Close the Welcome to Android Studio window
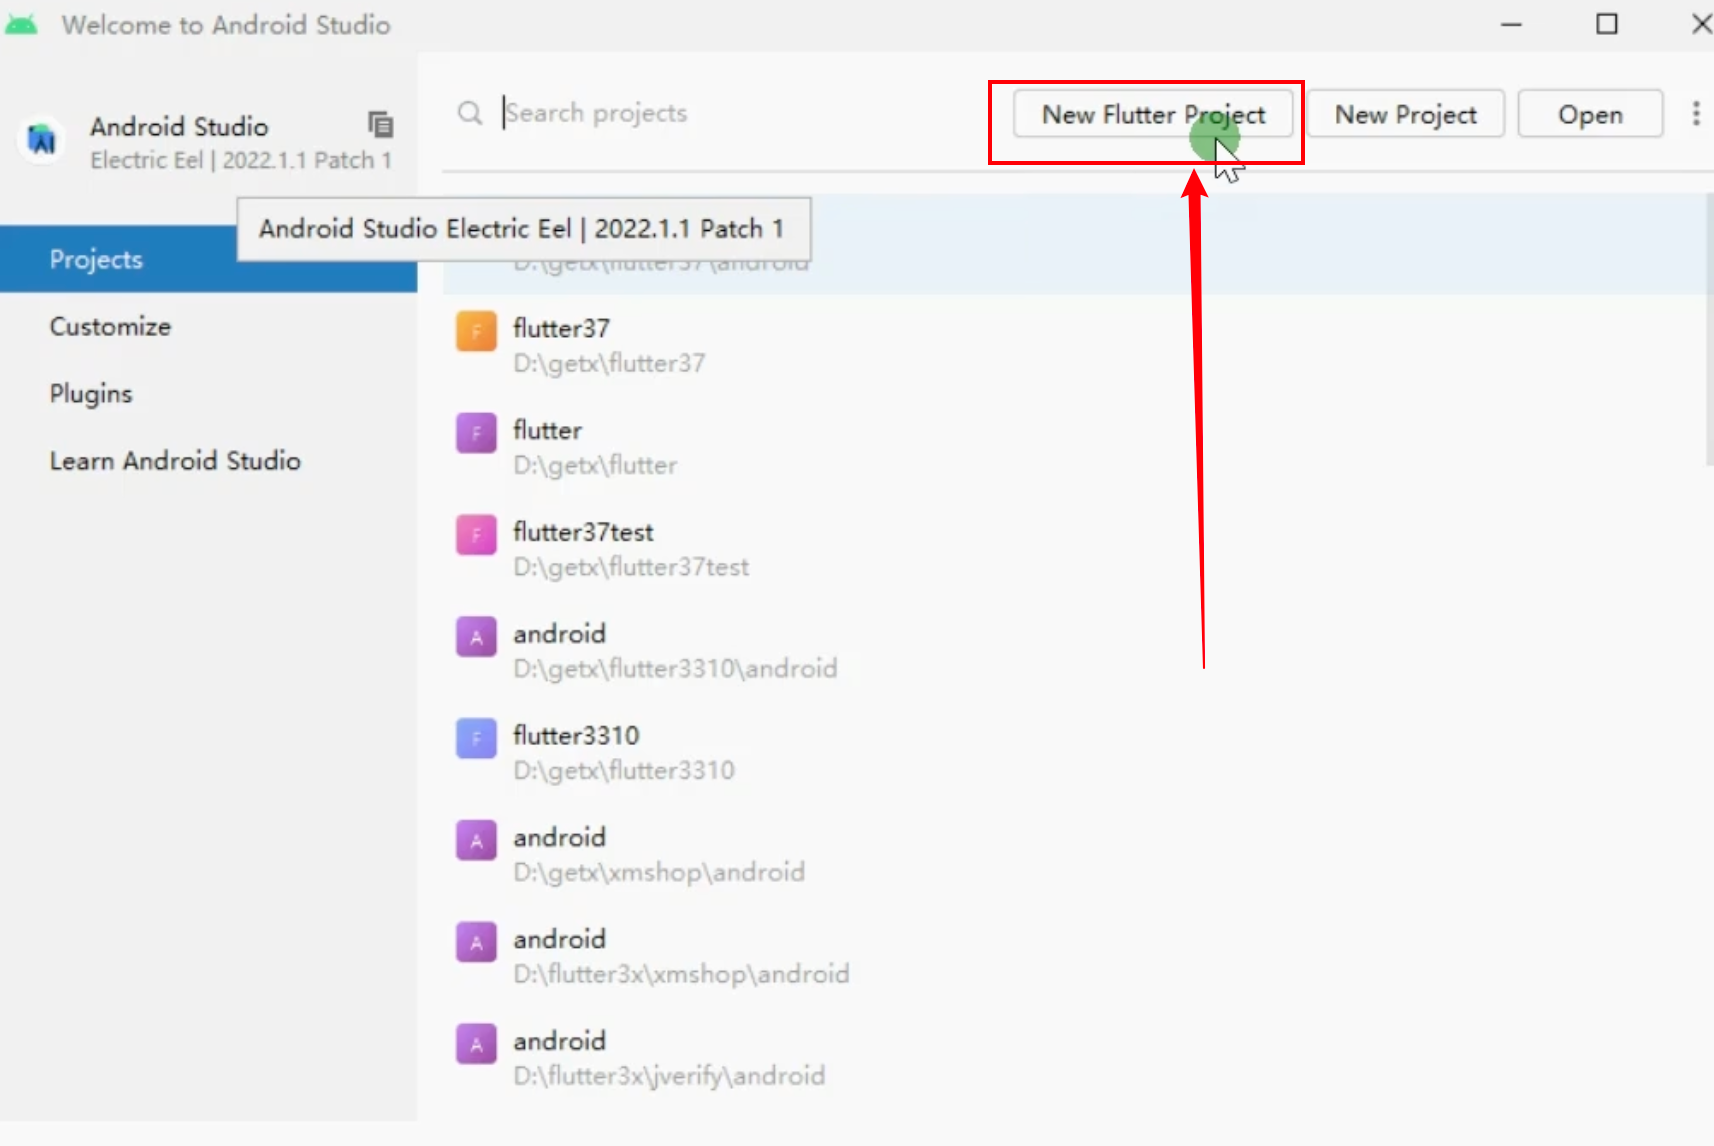The image size is (1714, 1146). point(1700,24)
